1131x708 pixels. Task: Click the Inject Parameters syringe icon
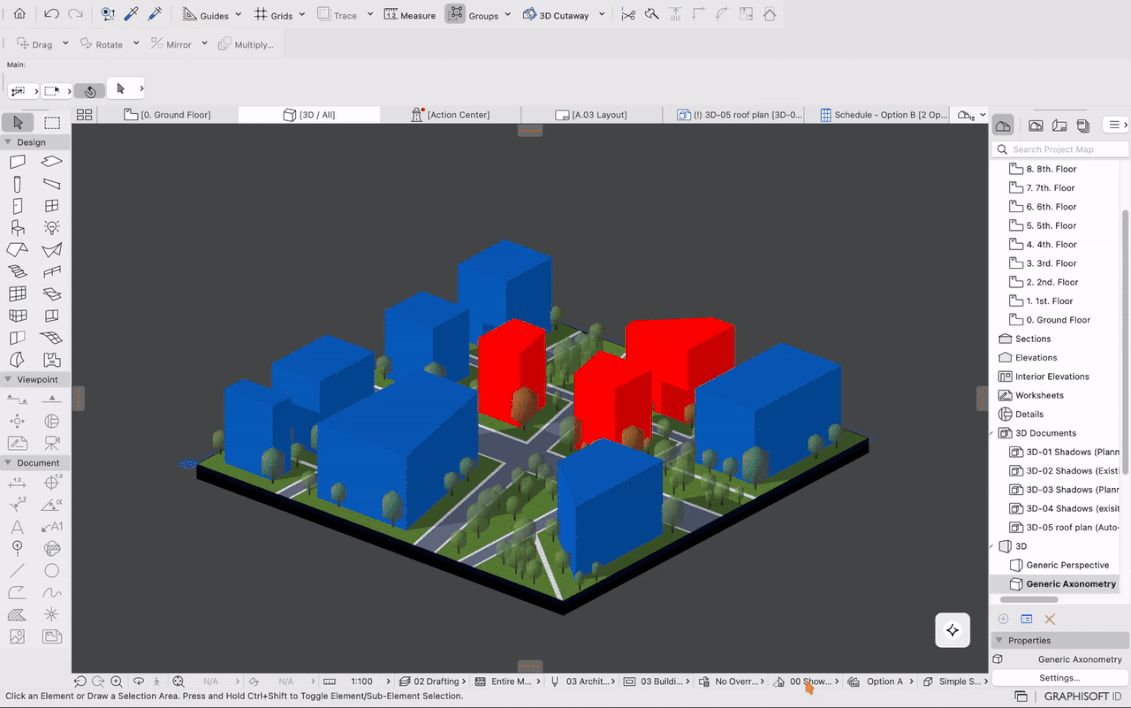pyautogui.click(x=154, y=14)
